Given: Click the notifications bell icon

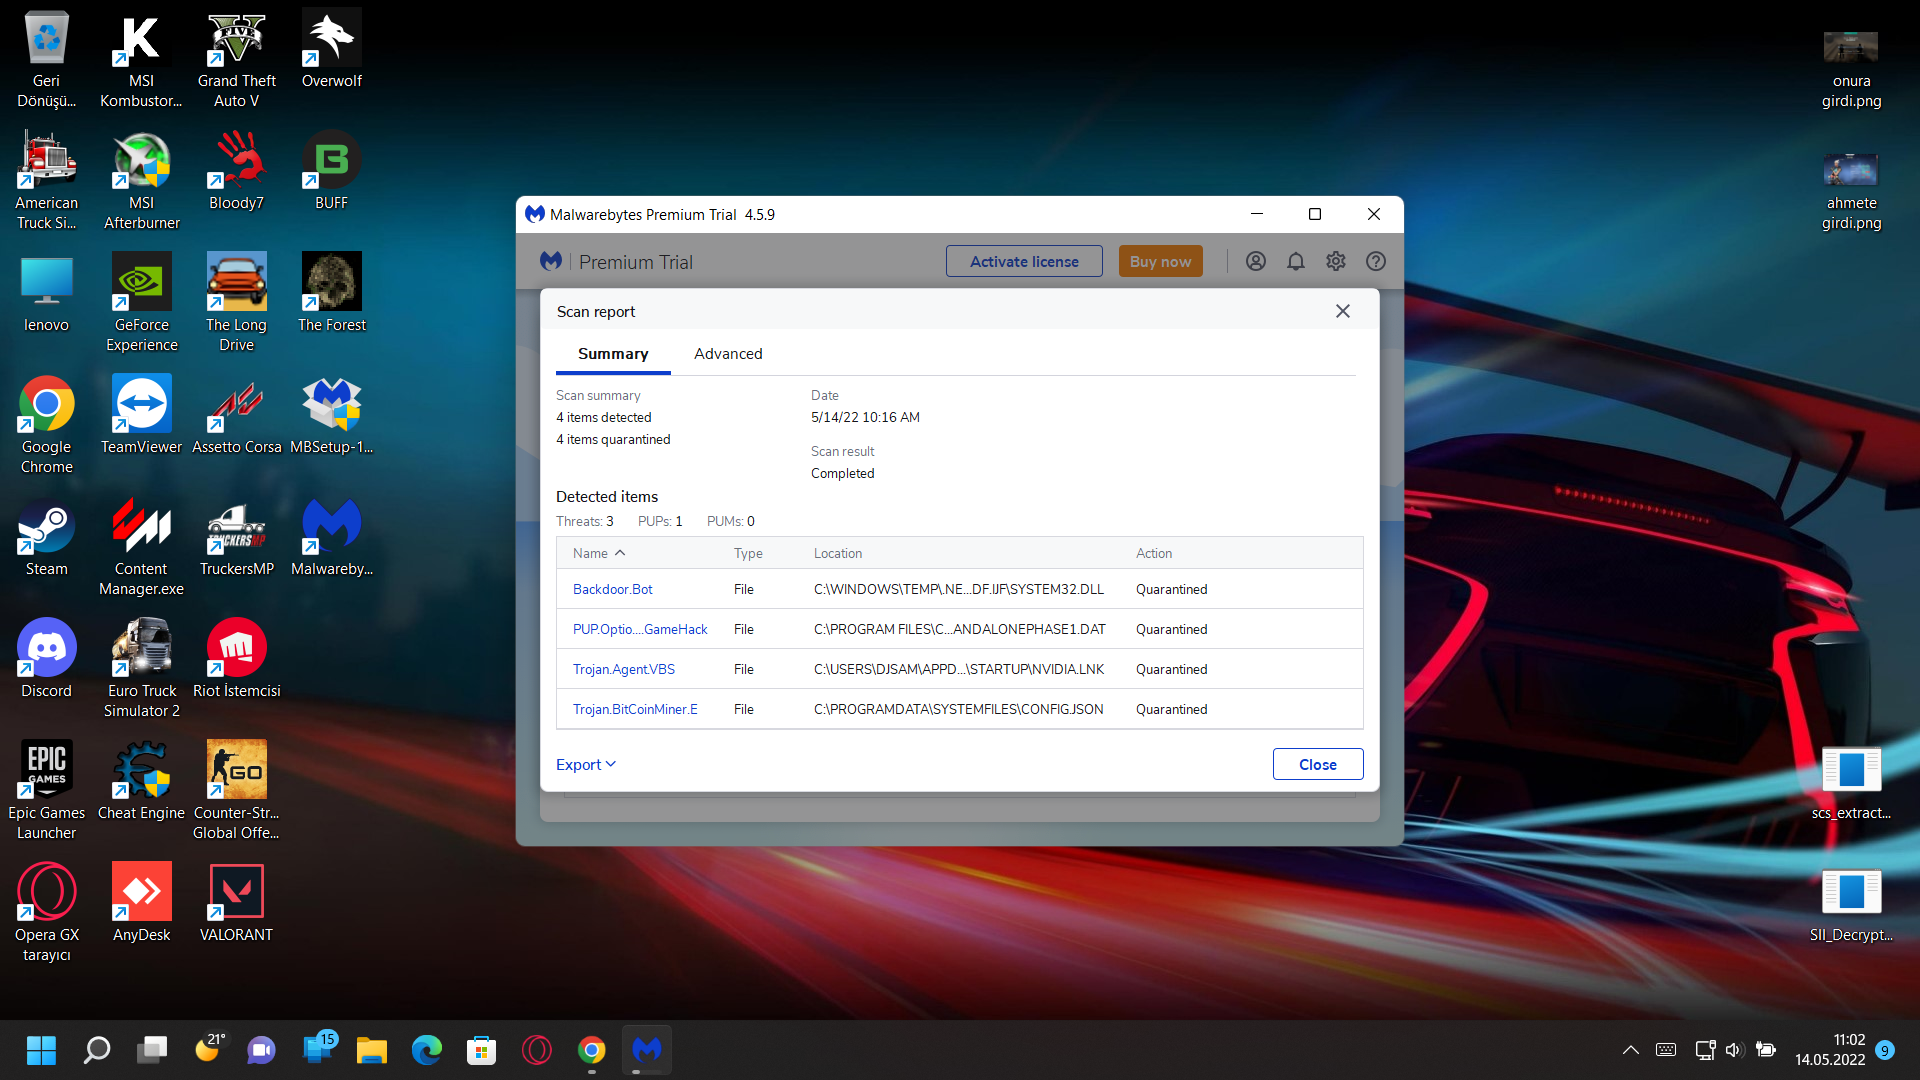Looking at the screenshot, I should tap(1296, 261).
